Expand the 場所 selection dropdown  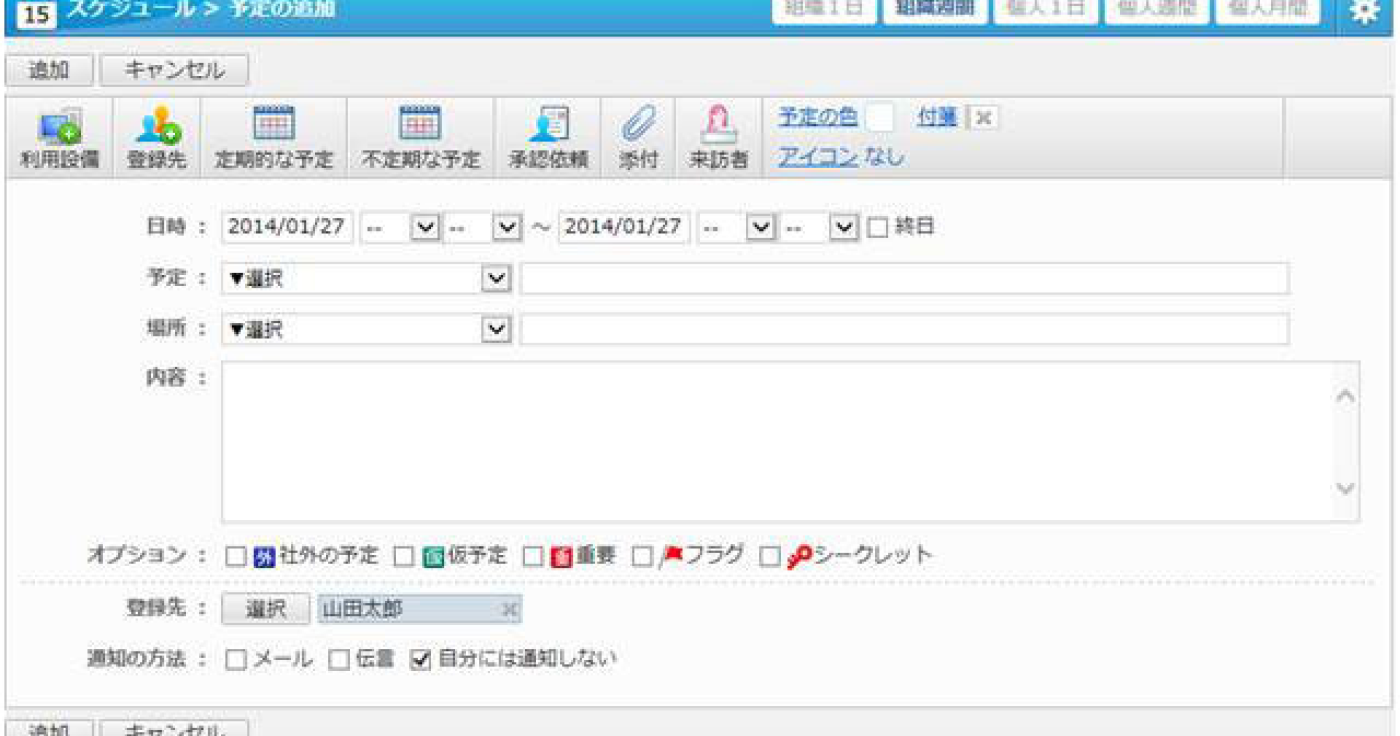pos(367,329)
